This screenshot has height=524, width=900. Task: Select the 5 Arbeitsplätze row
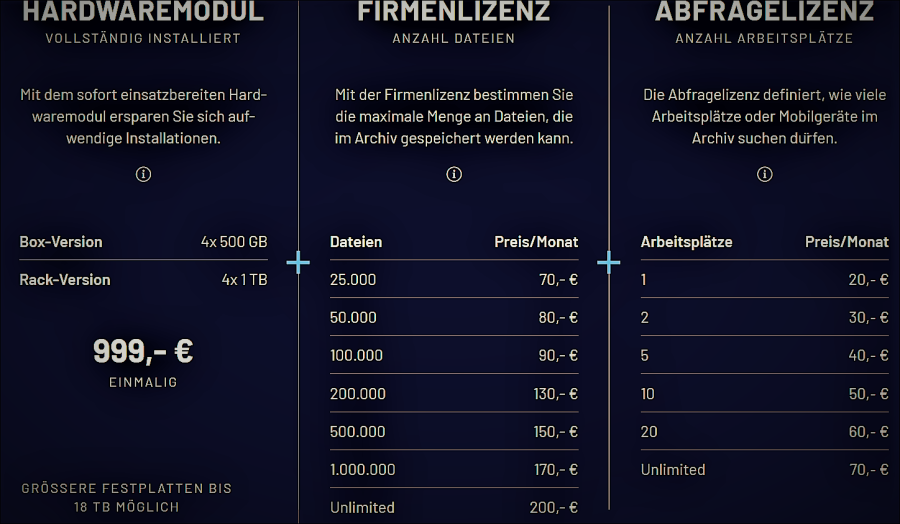click(765, 355)
